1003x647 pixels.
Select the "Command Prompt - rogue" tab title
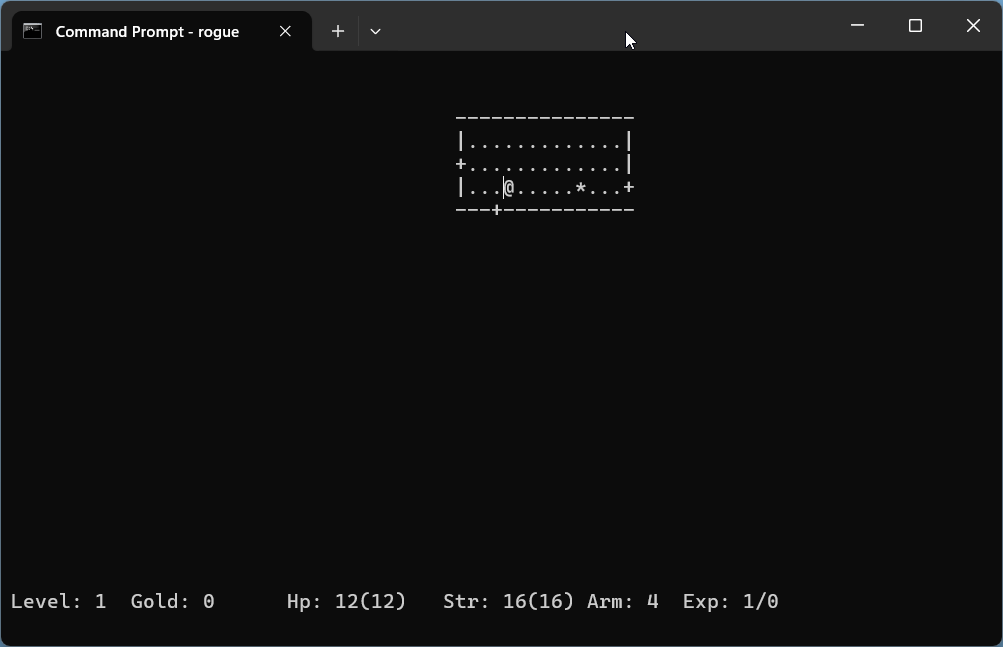(x=147, y=31)
